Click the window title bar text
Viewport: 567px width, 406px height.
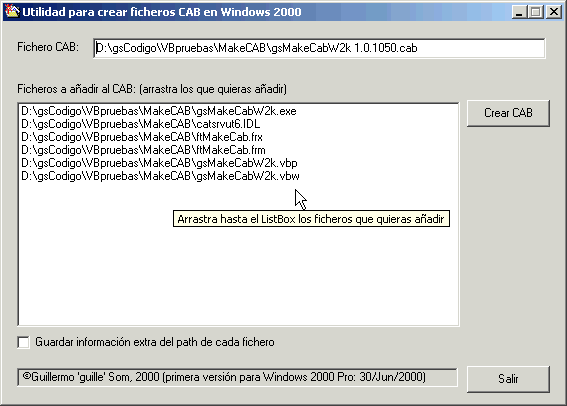click(x=162, y=12)
